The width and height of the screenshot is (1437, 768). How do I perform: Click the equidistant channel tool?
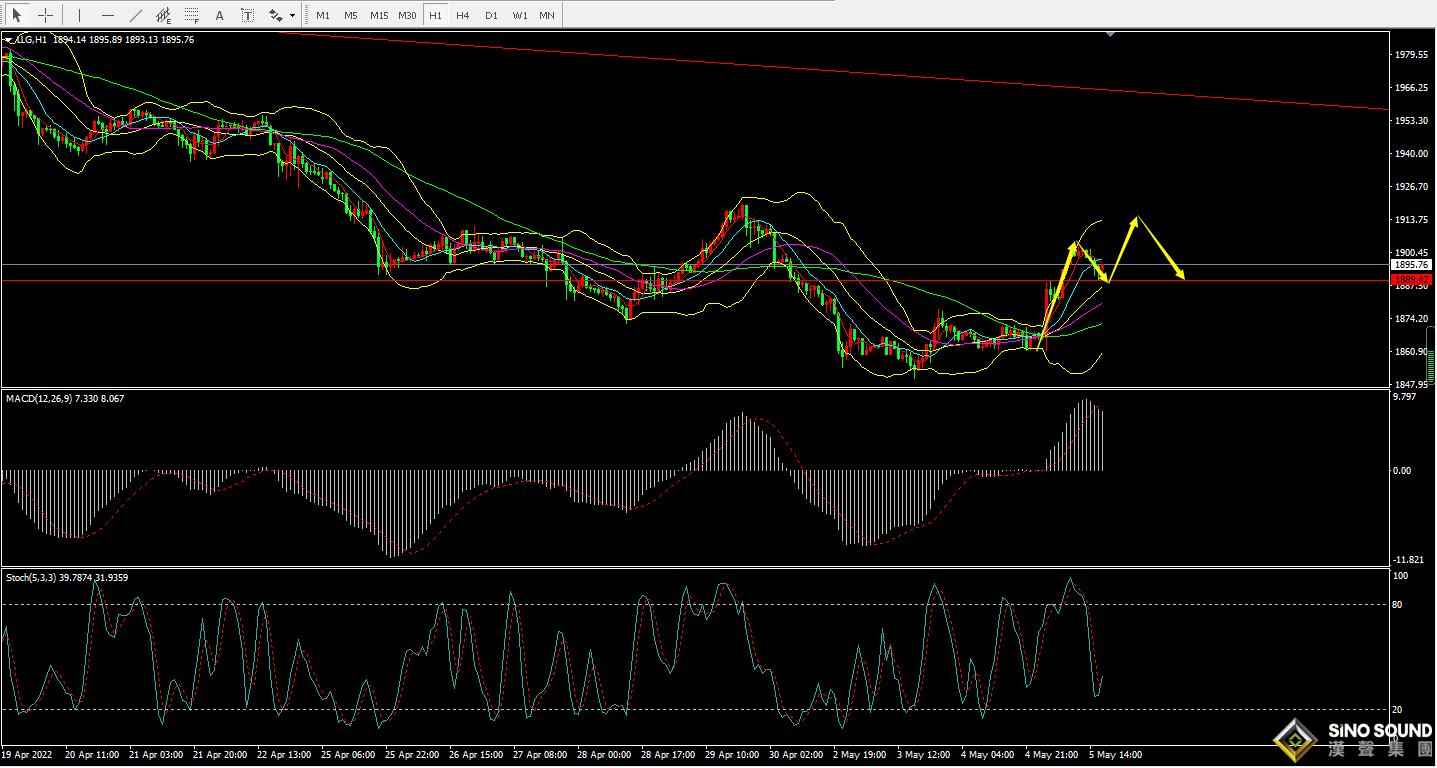(163, 15)
